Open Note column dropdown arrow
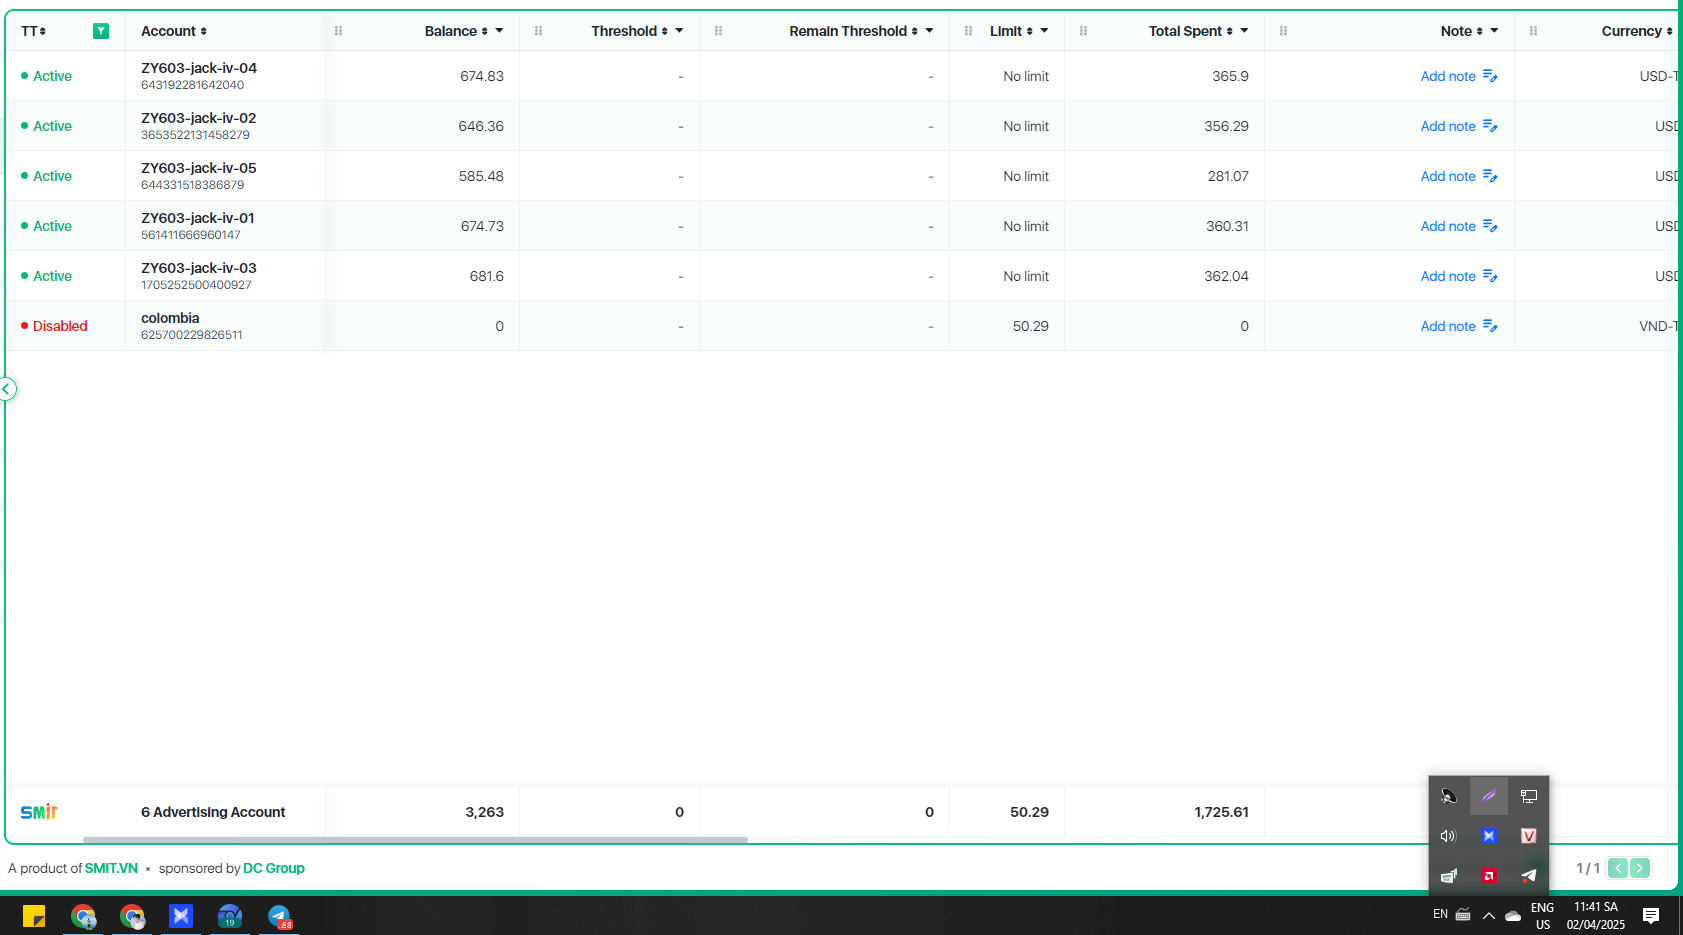This screenshot has width=1683, height=935. [x=1494, y=31]
